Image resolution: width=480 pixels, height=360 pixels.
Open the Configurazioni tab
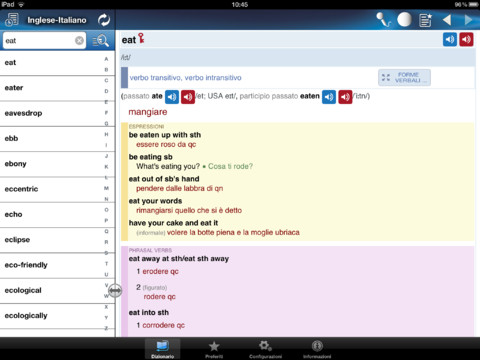coord(265,349)
